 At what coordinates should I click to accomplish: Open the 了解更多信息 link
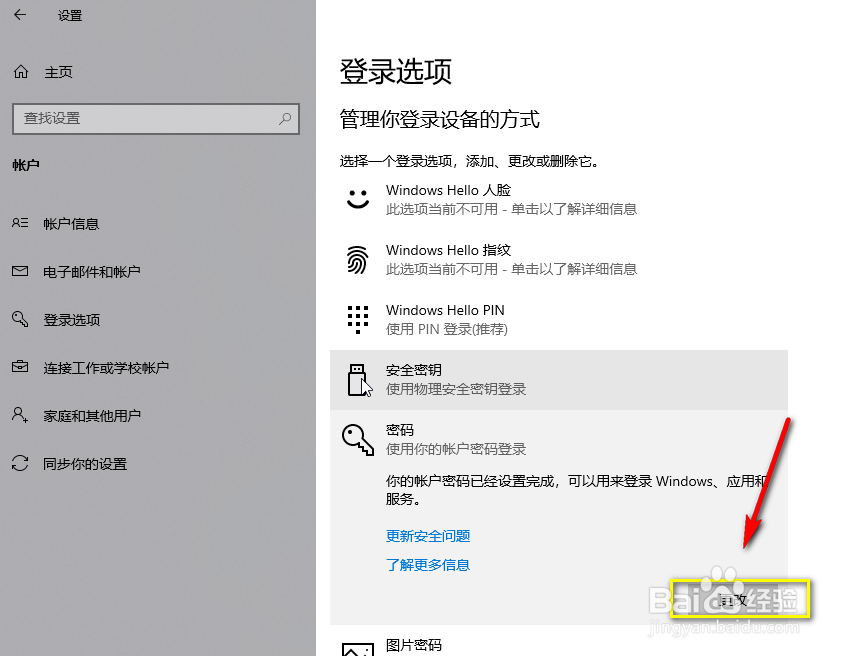click(x=428, y=565)
